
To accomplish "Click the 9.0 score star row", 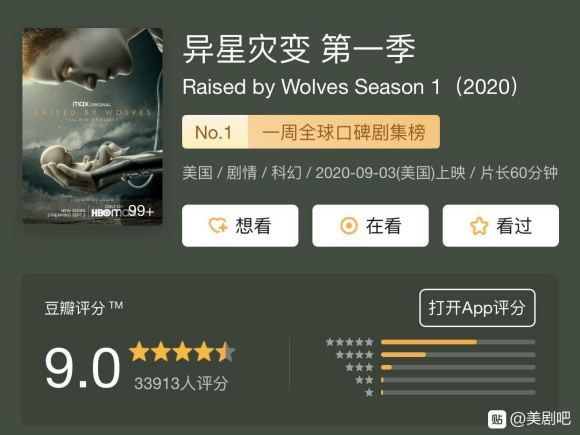I will click(182, 352).
